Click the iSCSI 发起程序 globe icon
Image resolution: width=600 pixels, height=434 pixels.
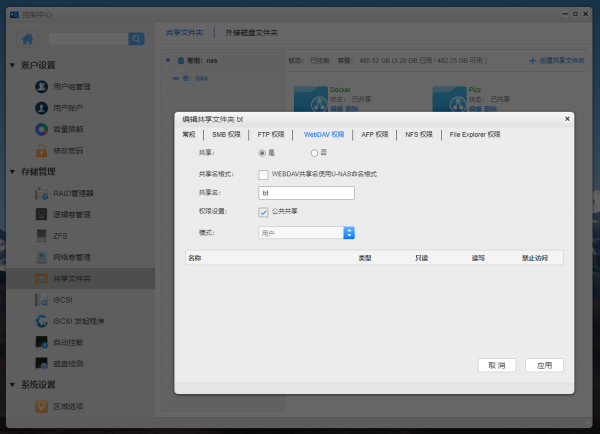[x=41, y=321]
